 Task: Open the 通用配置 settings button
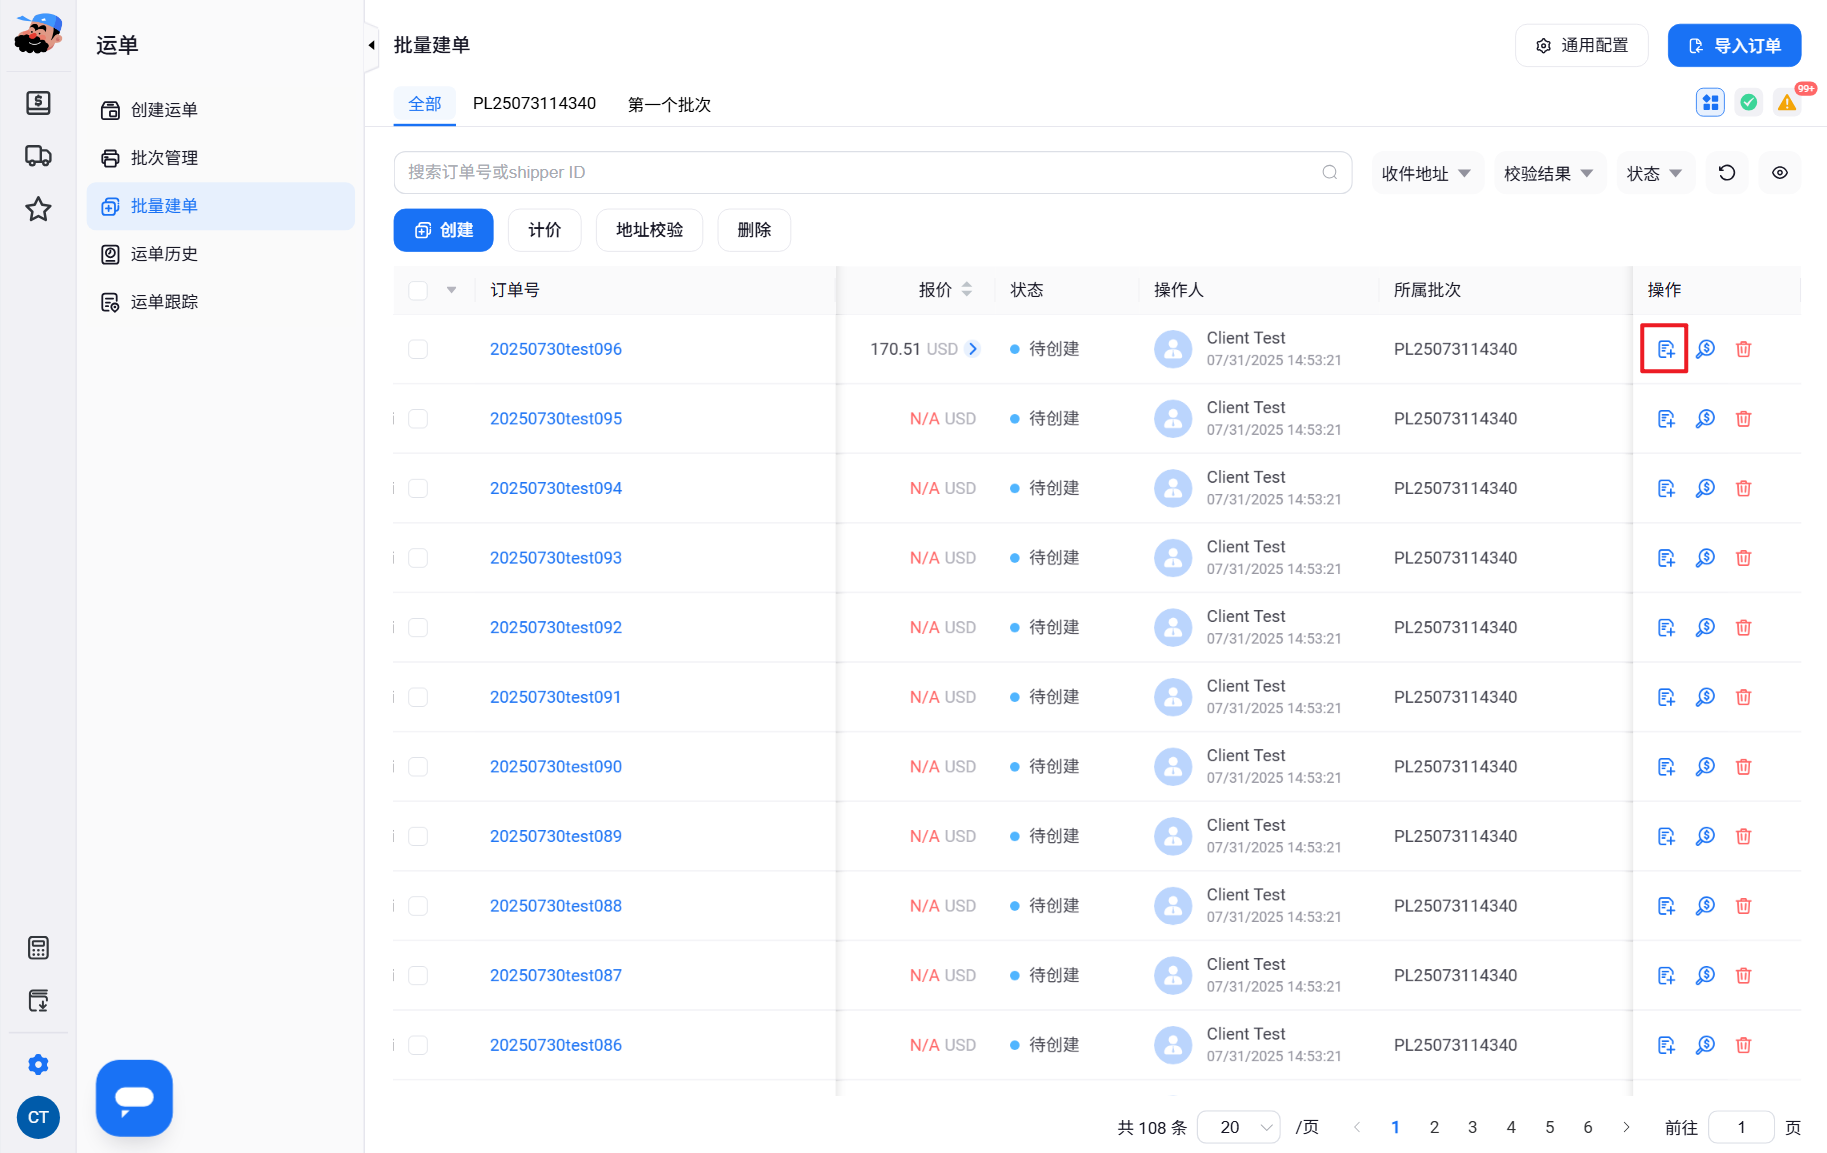click(x=1582, y=46)
